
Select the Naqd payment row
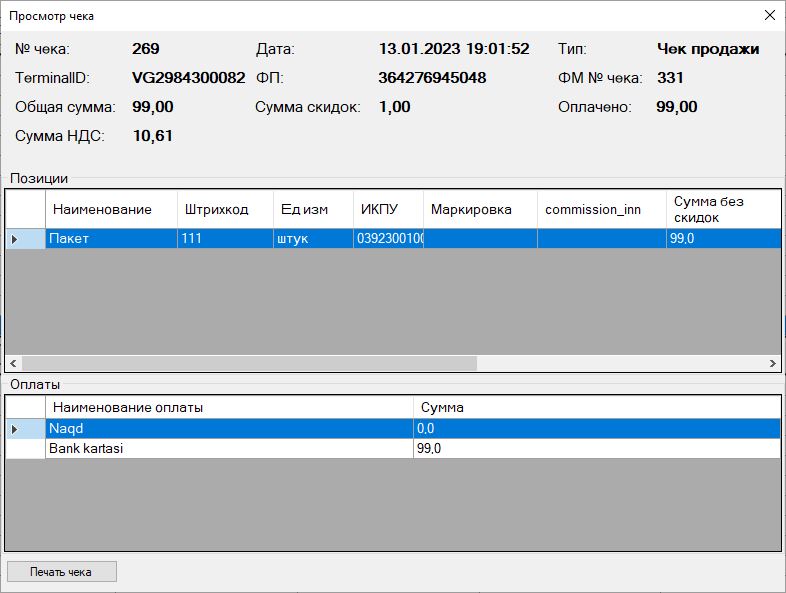coord(229,428)
